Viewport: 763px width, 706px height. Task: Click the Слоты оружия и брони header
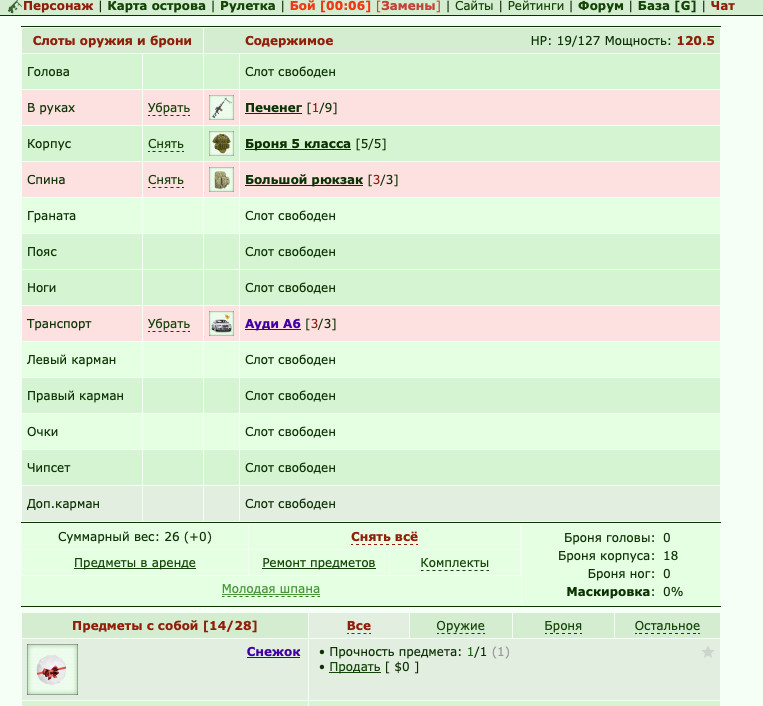[x=112, y=40]
